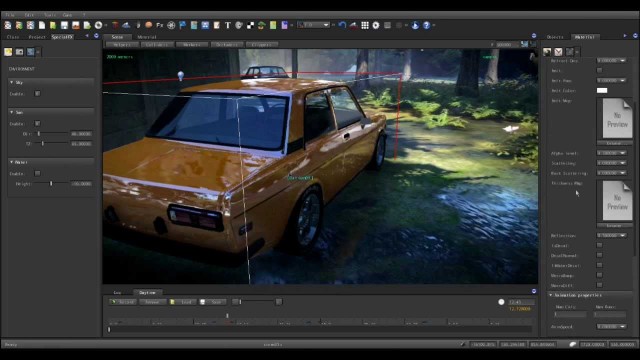Click the Colliders button above viewport
Viewport: 640px width, 360px height.
click(157, 44)
